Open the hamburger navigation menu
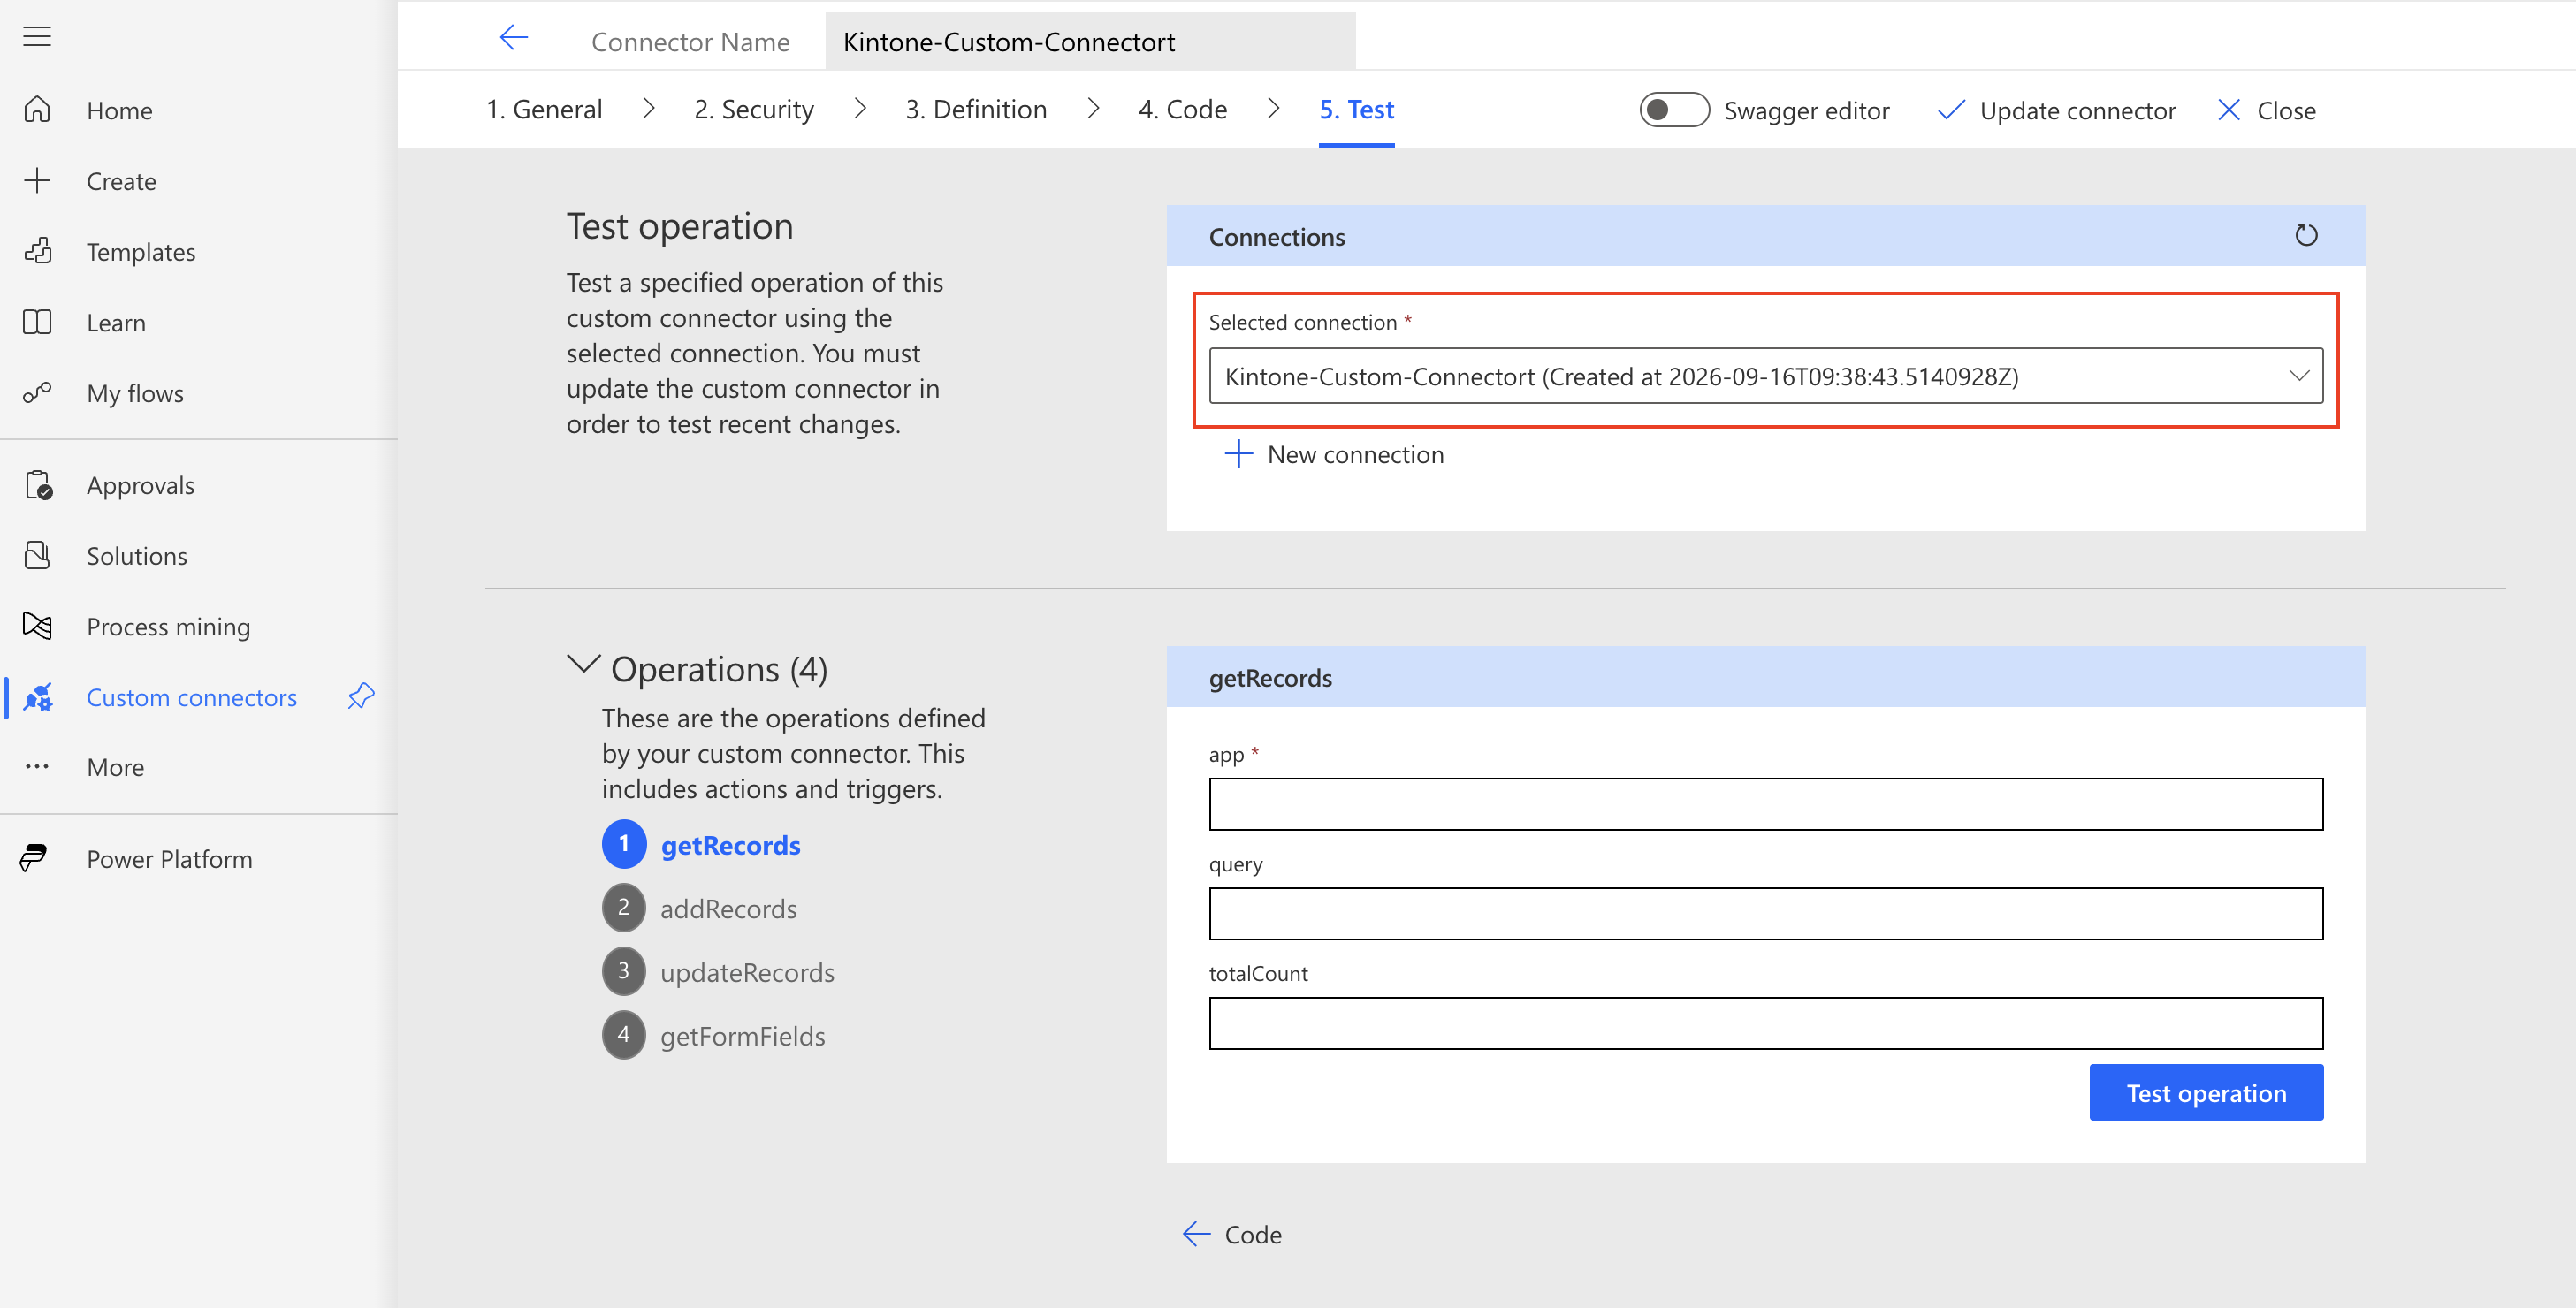This screenshot has width=2576, height=1308. 37,37
